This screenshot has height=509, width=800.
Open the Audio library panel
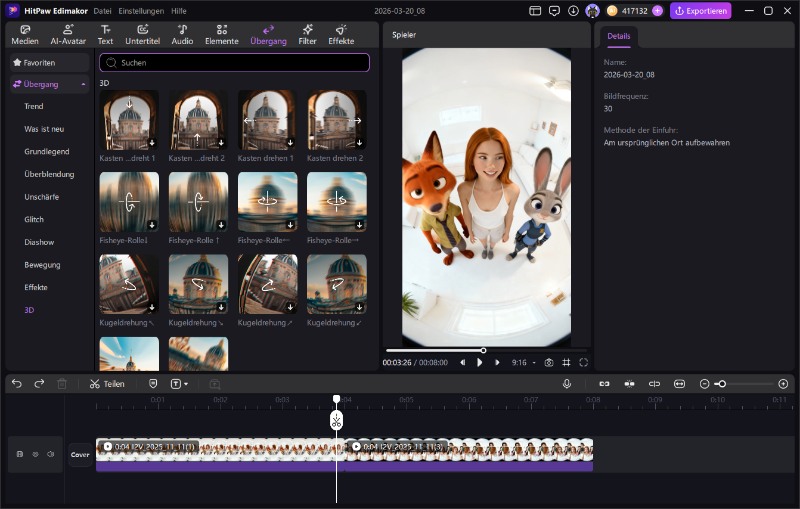182,35
